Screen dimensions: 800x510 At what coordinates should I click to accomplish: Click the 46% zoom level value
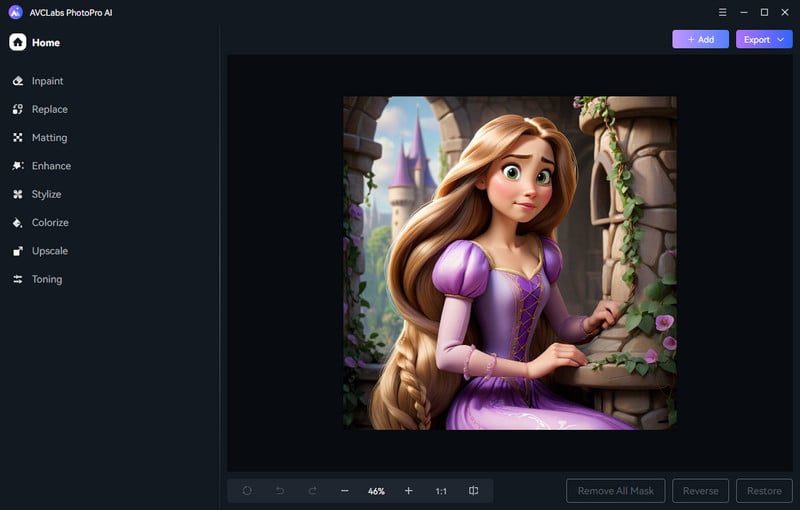point(377,491)
